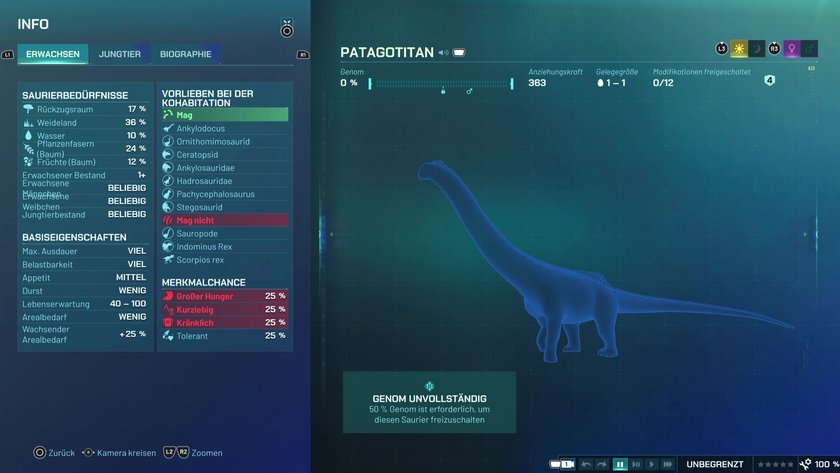Click the Lebenserwartung 40 – 100 value
Screen dimensions: 840x473
coord(128,304)
